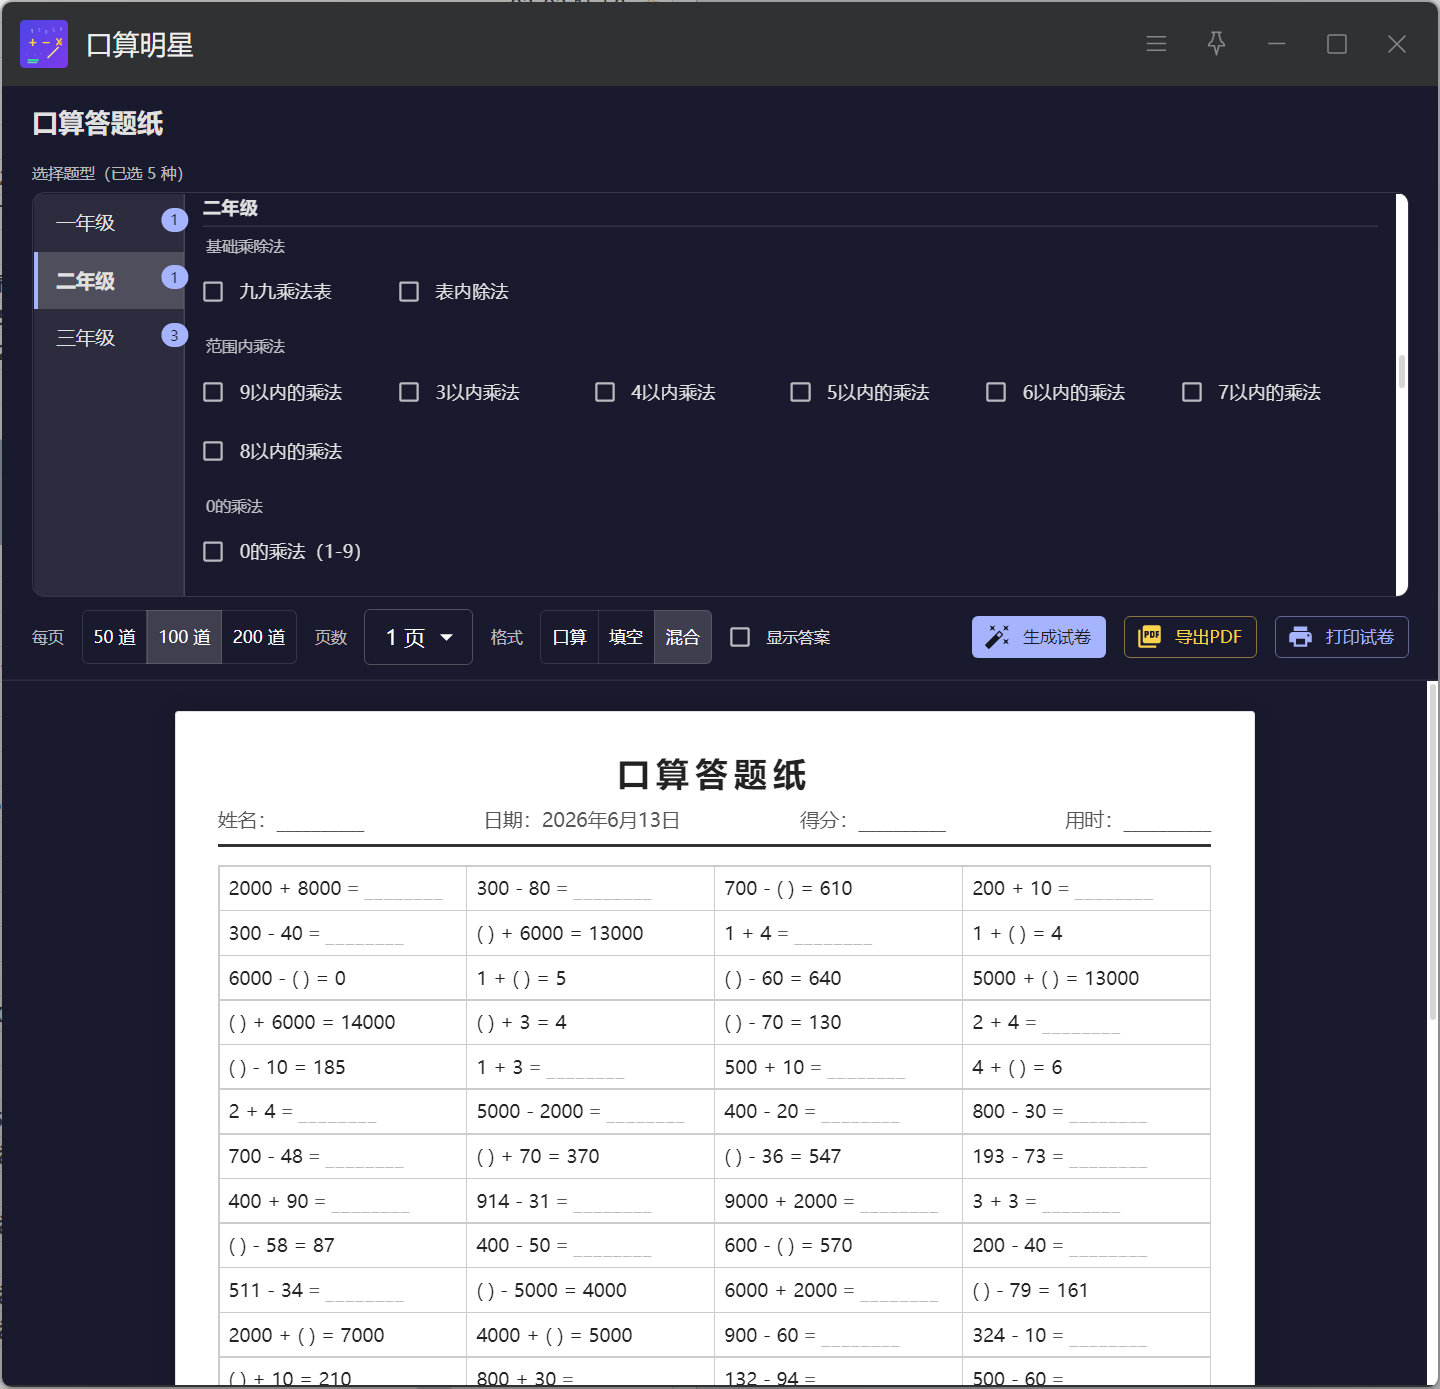Select 50 道 per page option

tap(115, 637)
